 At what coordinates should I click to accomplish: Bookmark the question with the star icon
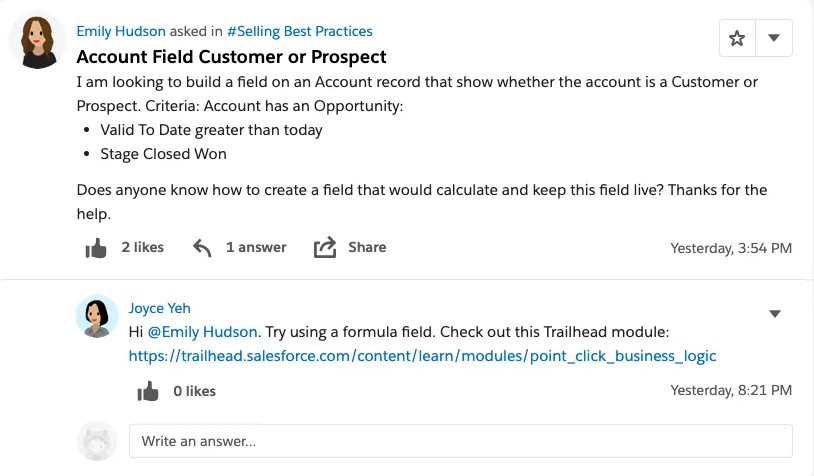pyautogui.click(x=737, y=38)
